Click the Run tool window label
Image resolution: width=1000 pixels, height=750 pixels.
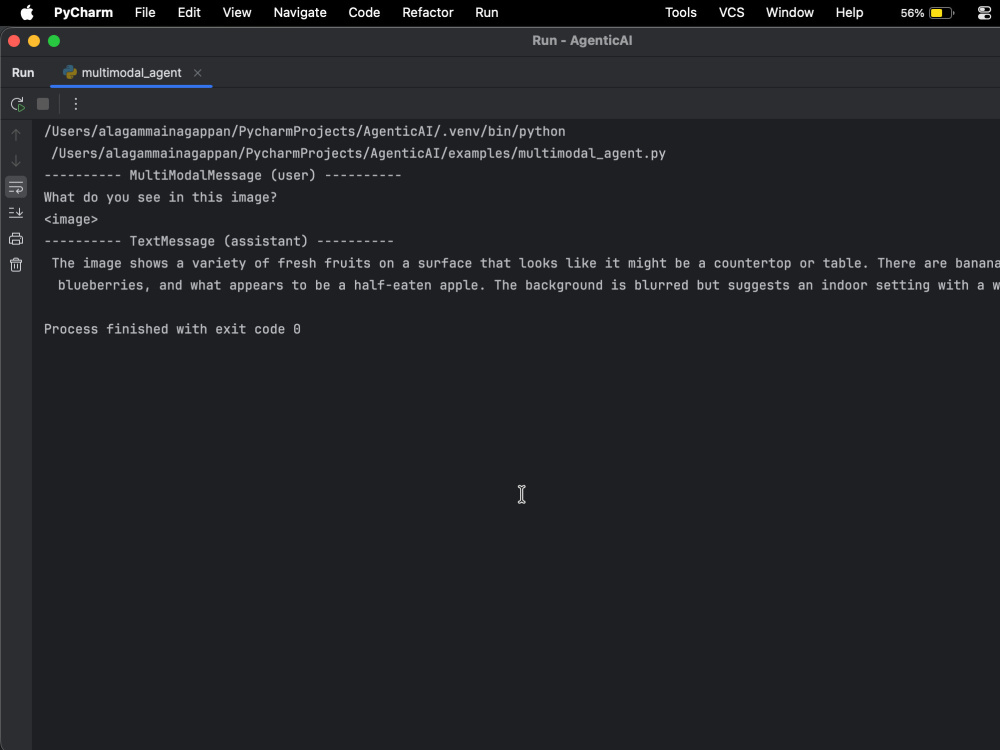click(x=23, y=73)
